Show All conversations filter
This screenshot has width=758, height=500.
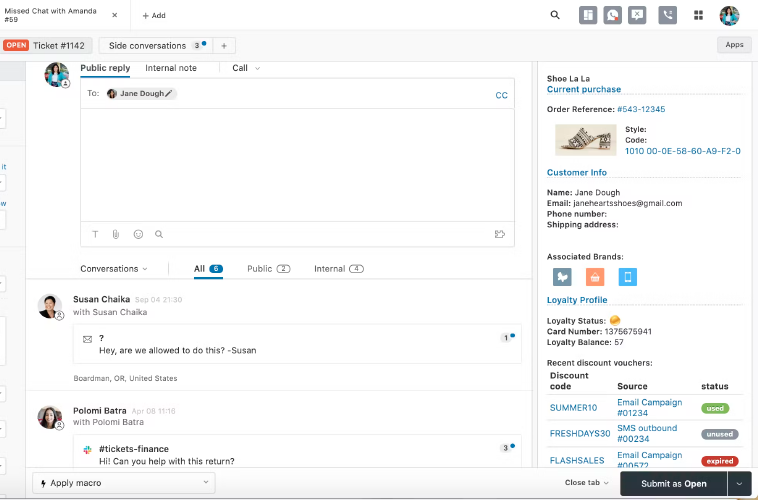(208, 269)
